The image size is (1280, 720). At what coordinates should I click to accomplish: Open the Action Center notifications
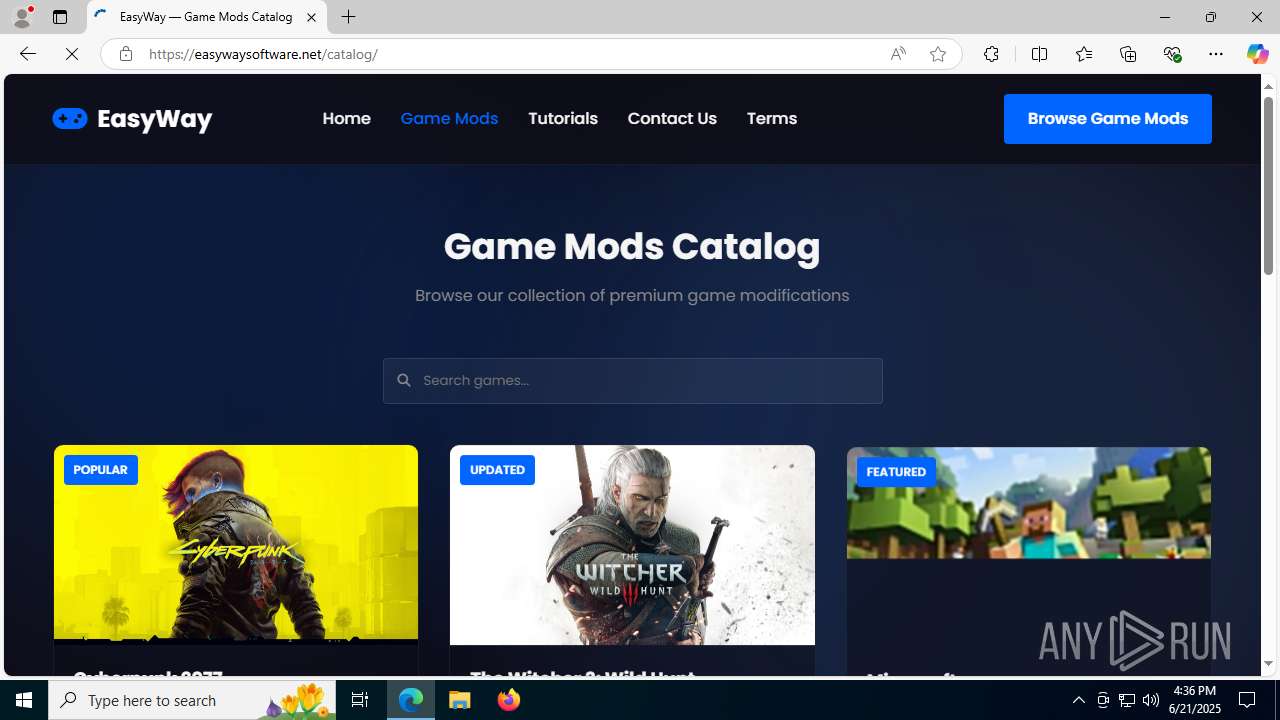1248,700
